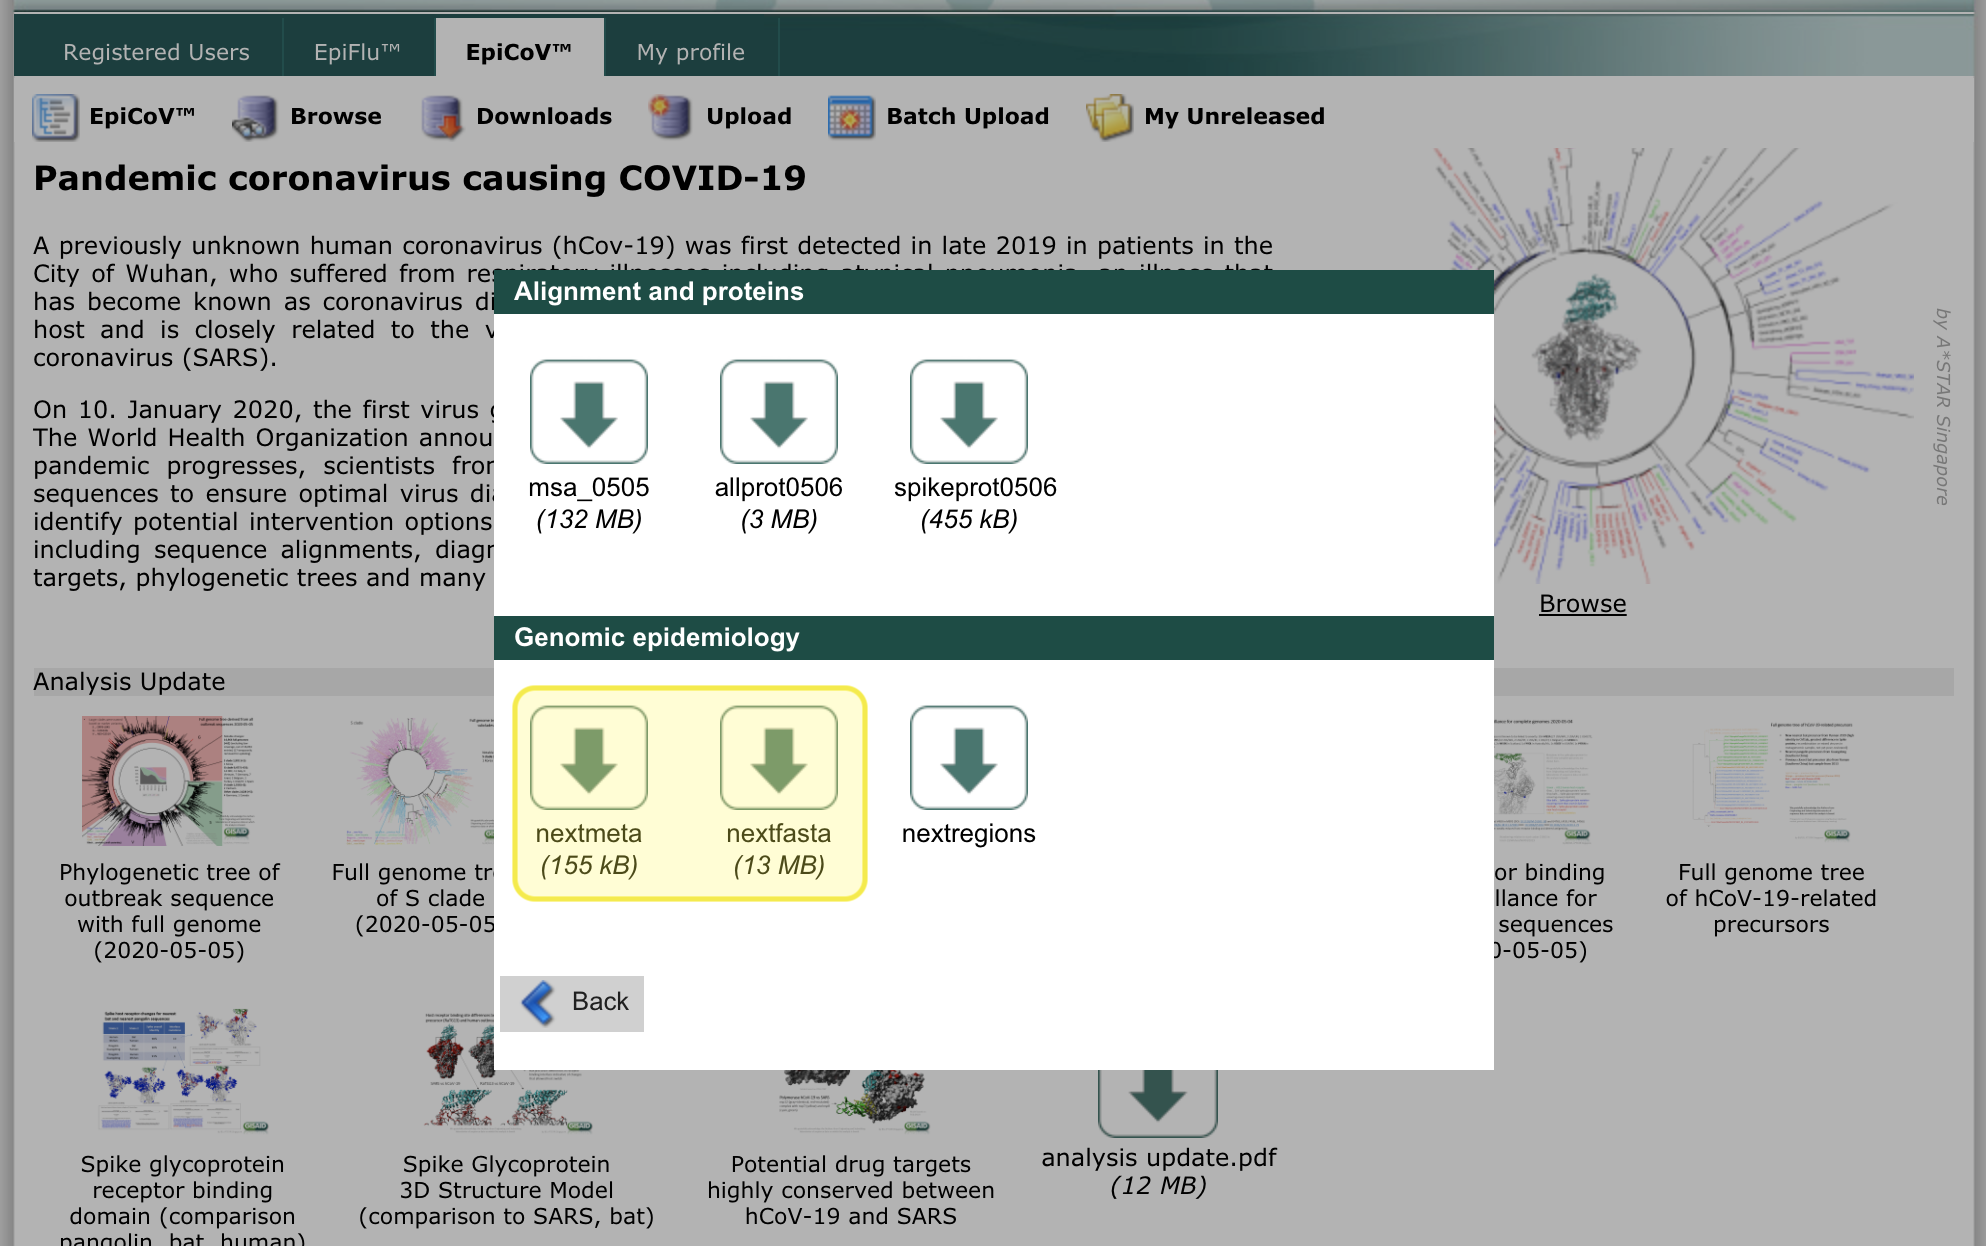
Task: Click the Potential drug targets caption text
Action: (x=851, y=1190)
